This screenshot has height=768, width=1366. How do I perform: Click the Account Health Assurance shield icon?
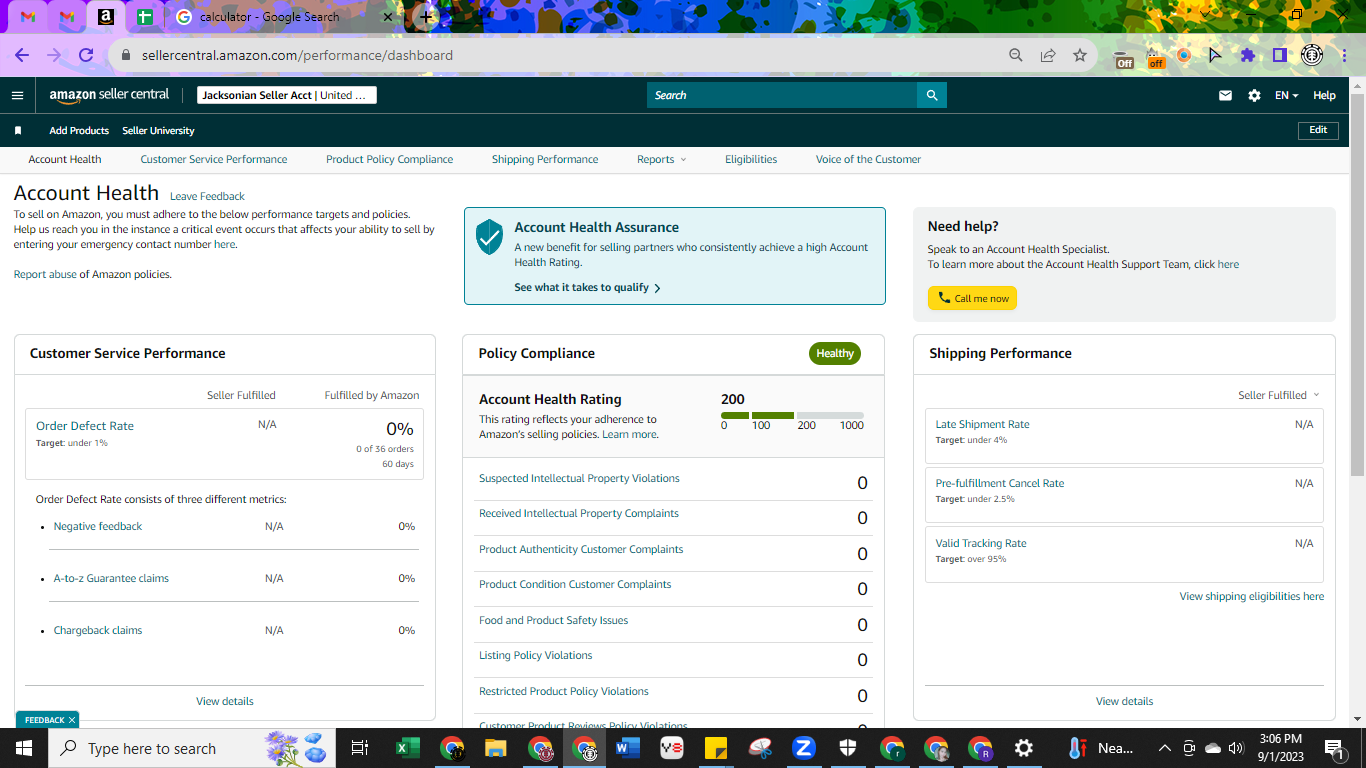pyautogui.click(x=489, y=237)
